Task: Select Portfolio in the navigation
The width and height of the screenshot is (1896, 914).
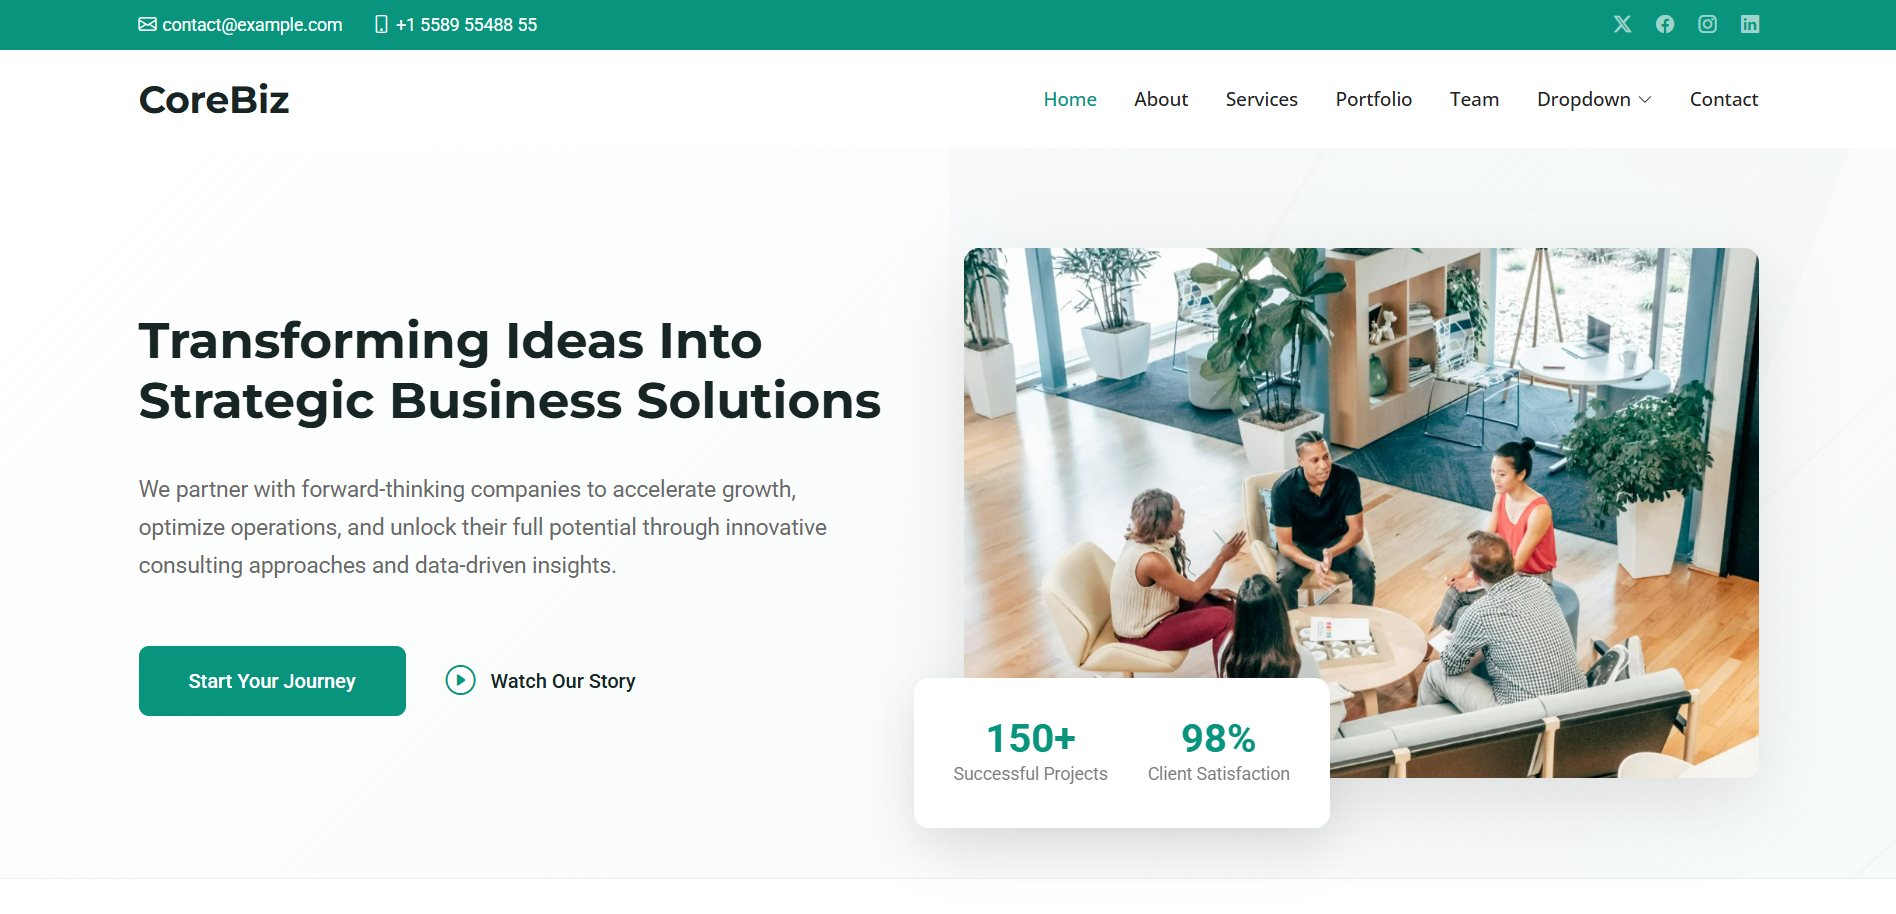Action: 1374,99
